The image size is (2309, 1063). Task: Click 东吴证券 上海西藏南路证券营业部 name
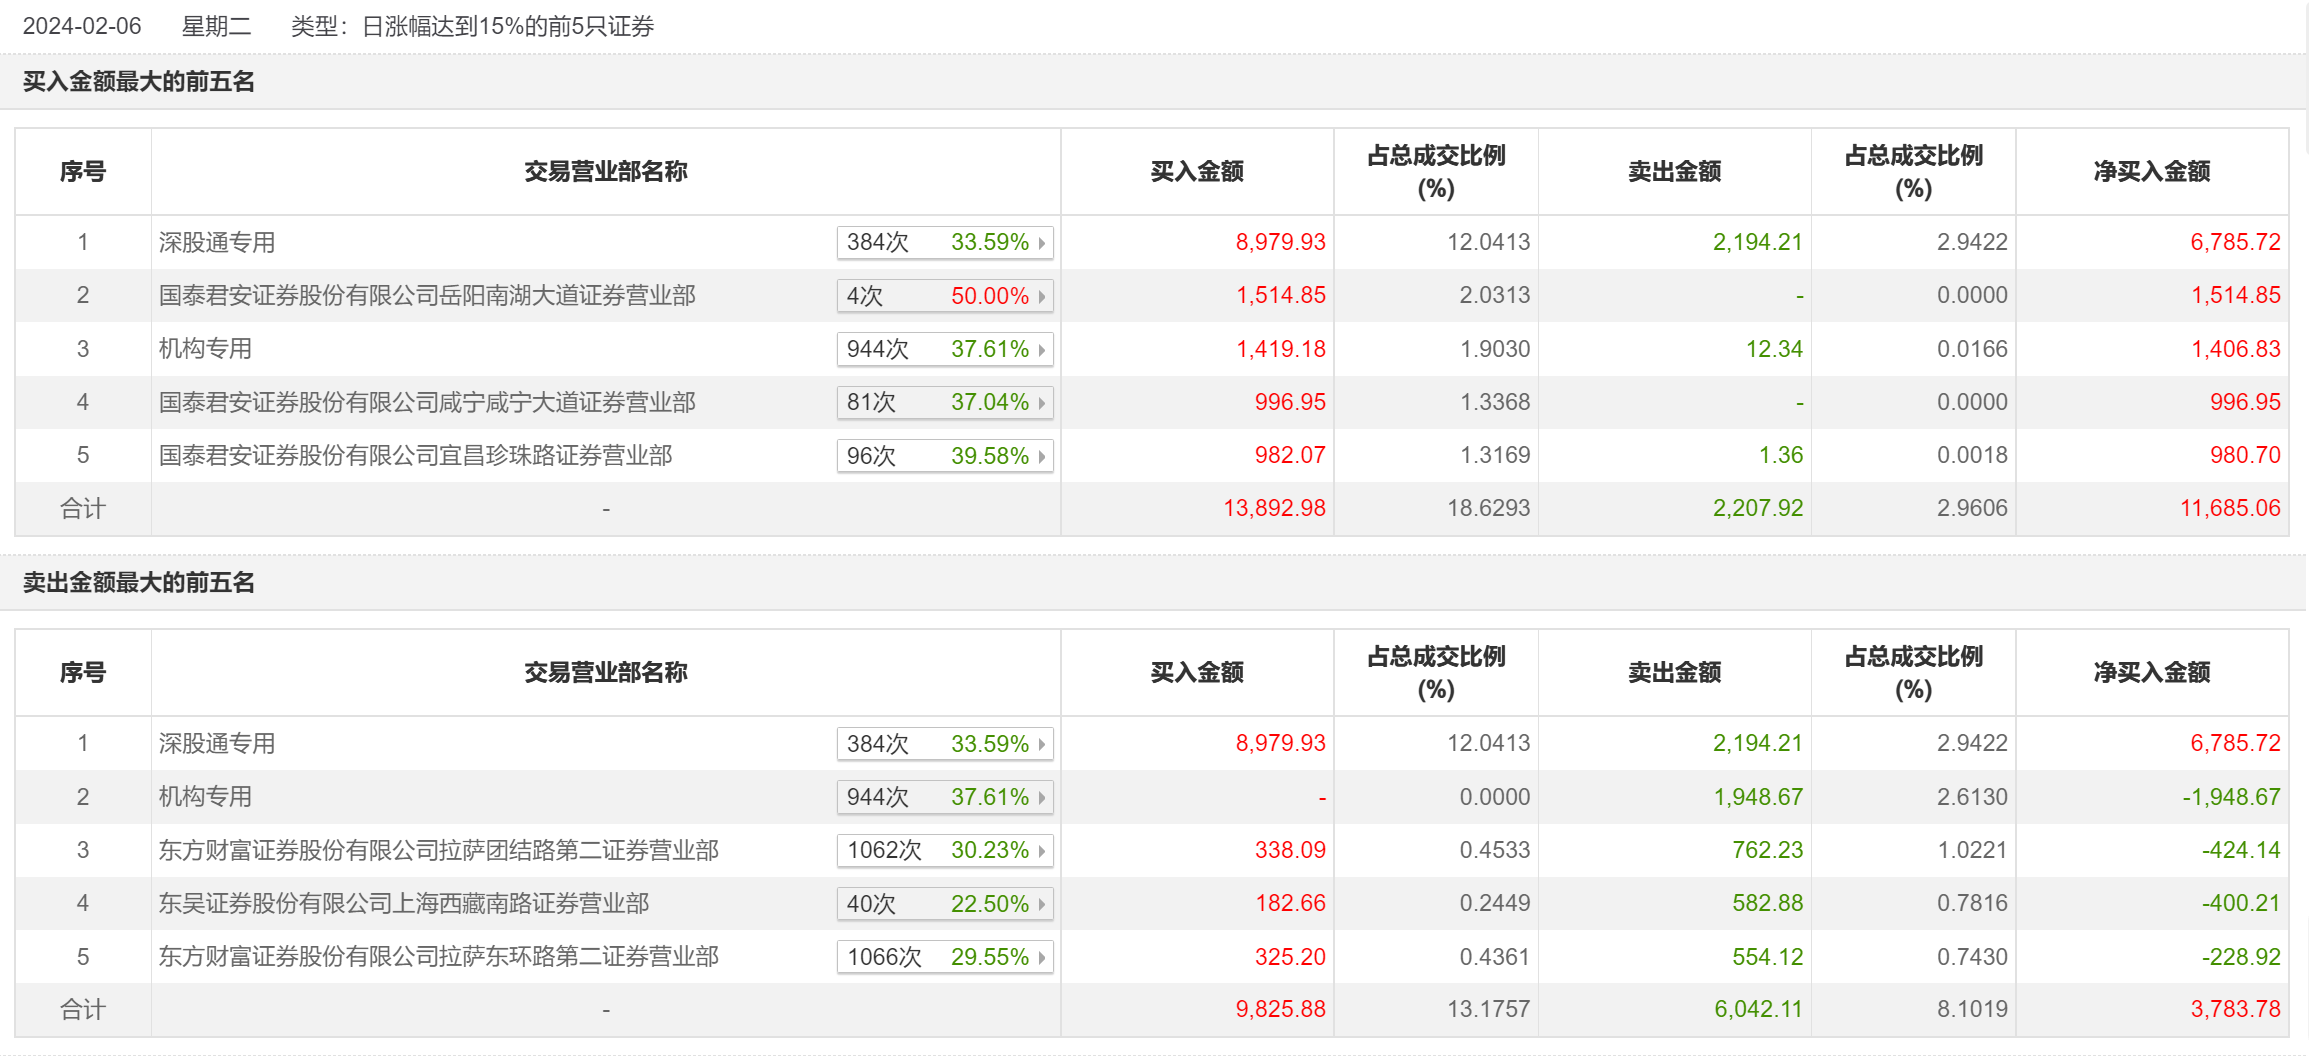coord(403,904)
